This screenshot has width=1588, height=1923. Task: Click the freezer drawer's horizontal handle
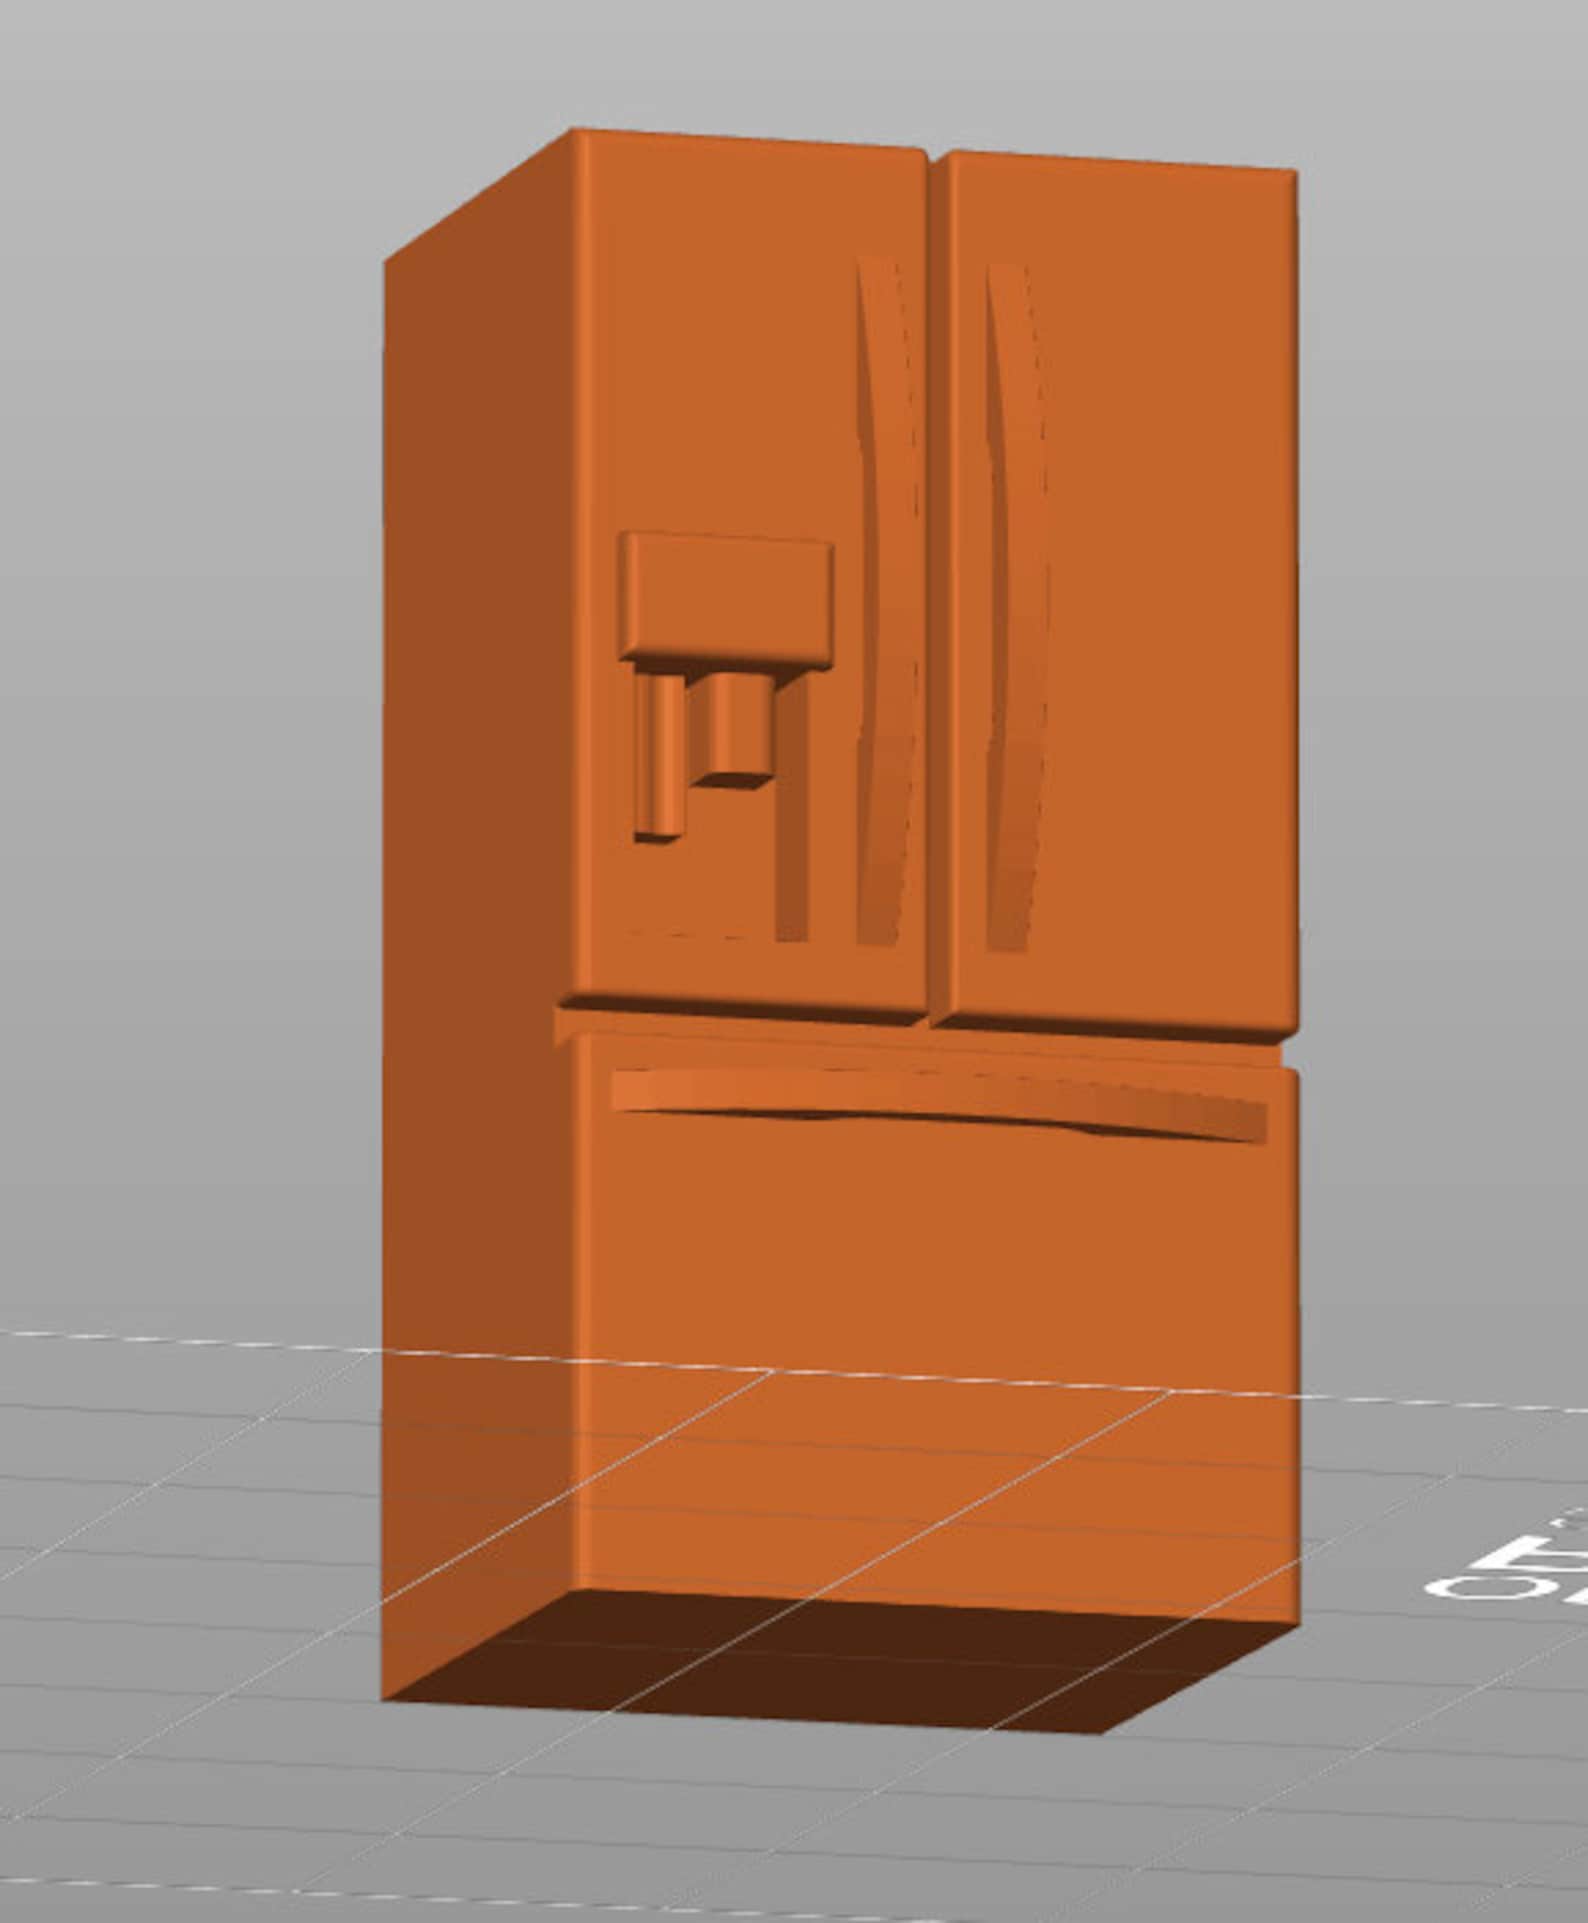[940, 1104]
